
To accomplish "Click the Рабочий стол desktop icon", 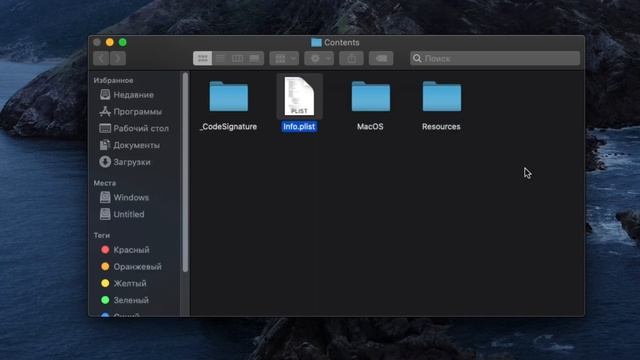I will pos(105,128).
